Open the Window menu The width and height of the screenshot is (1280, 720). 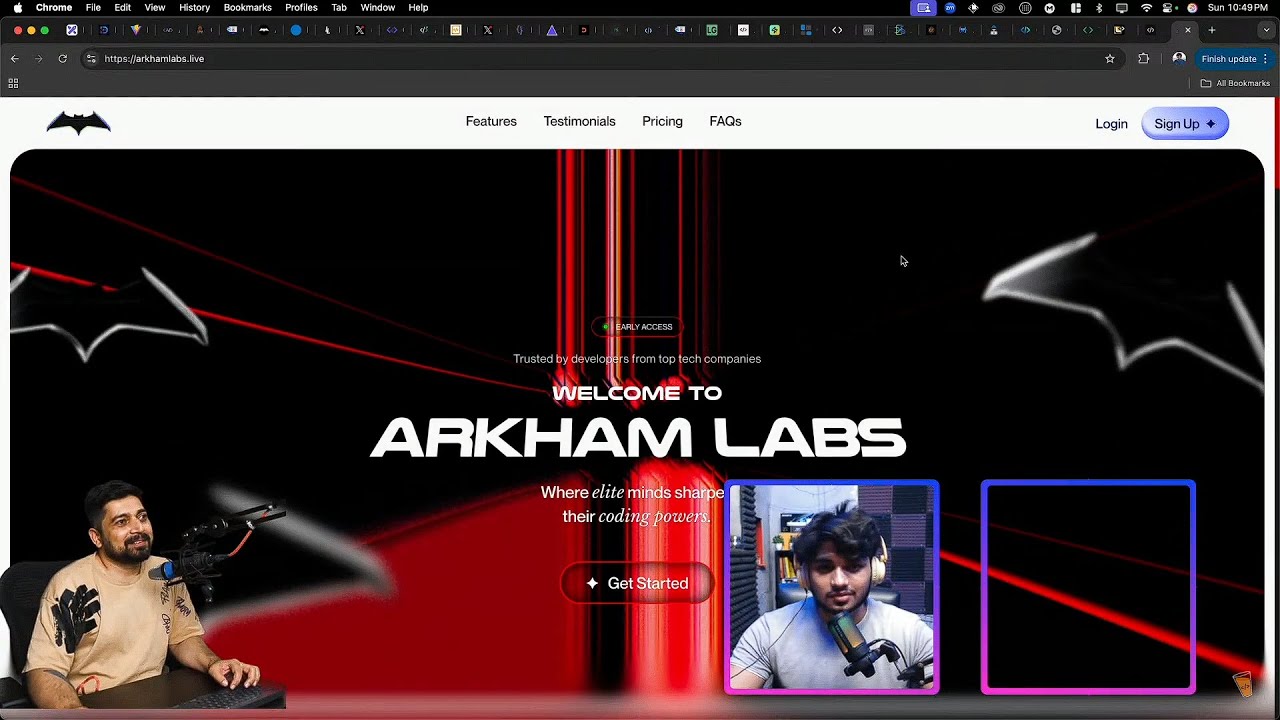(x=377, y=7)
